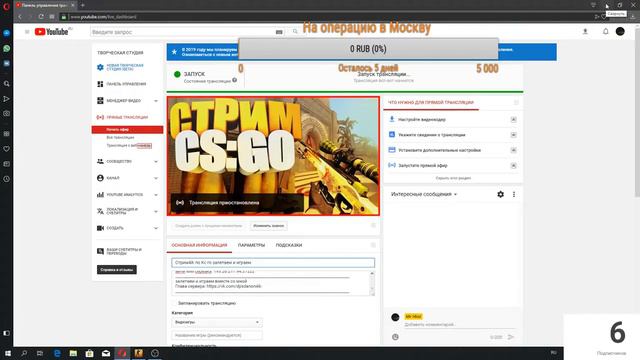Click the YouTube search input field
The image size is (640, 360).
click(x=183, y=32)
